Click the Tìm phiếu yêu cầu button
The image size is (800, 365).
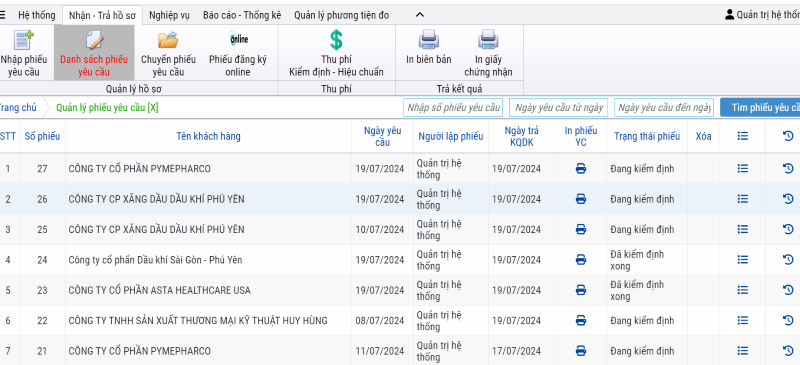tap(760, 108)
